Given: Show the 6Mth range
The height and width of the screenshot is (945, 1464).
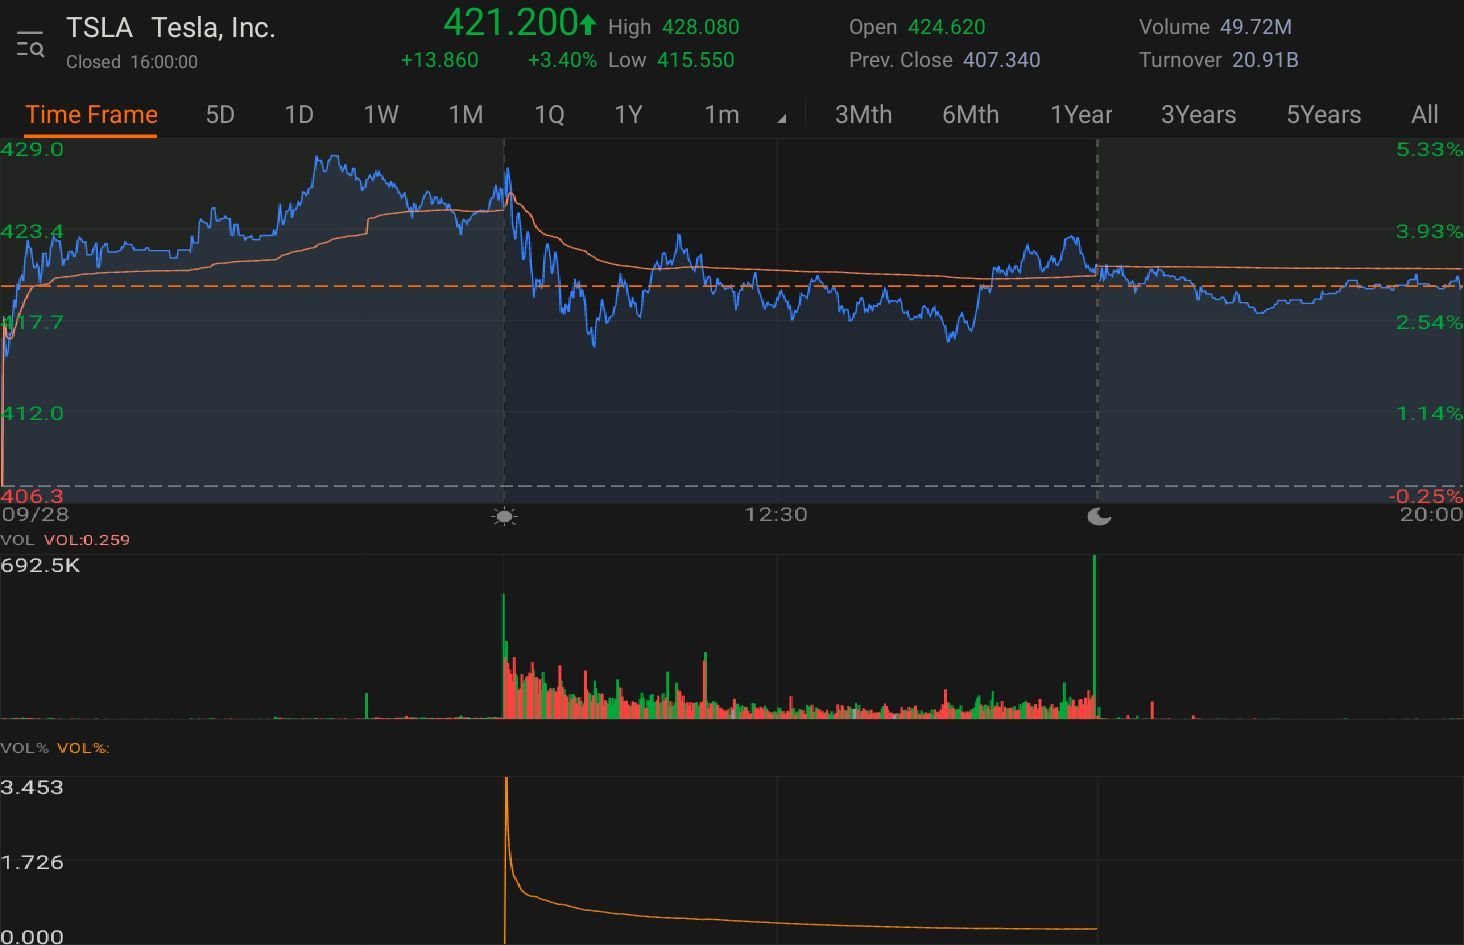Looking at the screenshot, I should [970, 114].
